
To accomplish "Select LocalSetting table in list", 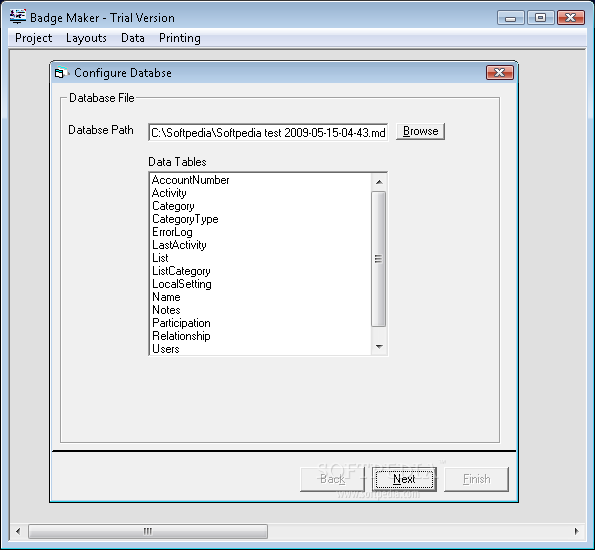I will click(x=260, y=284).
